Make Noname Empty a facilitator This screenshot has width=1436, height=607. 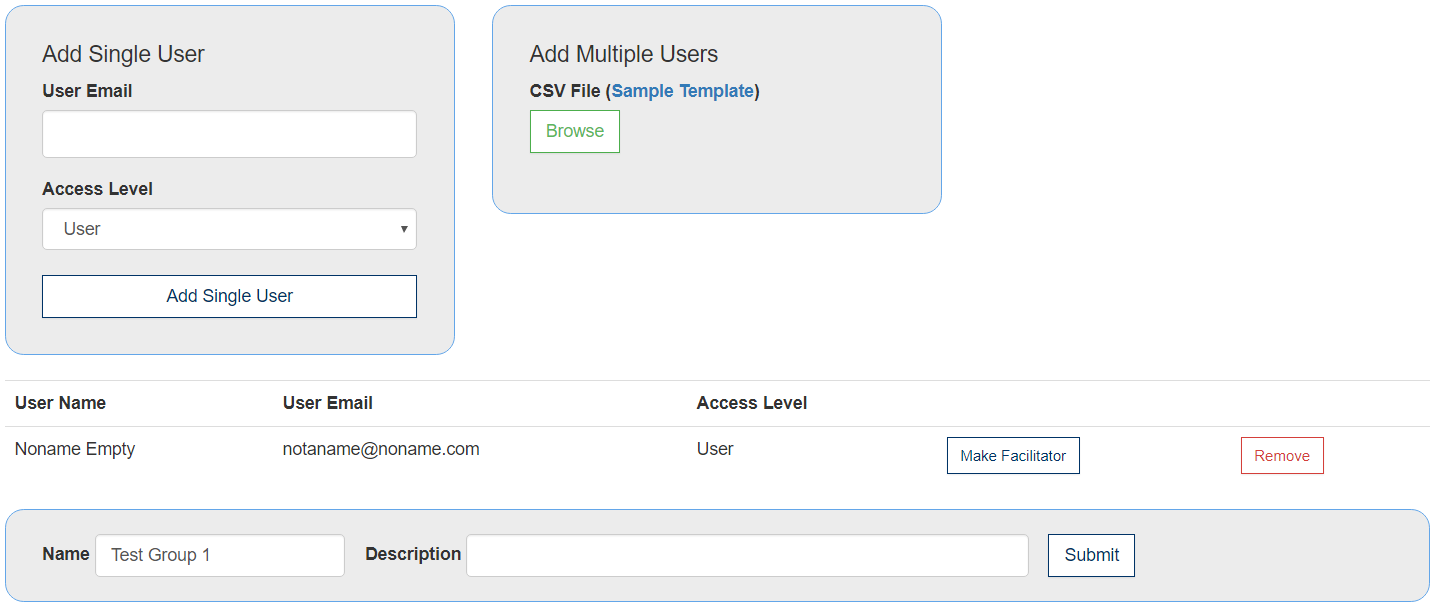(x=1013, y=455)
